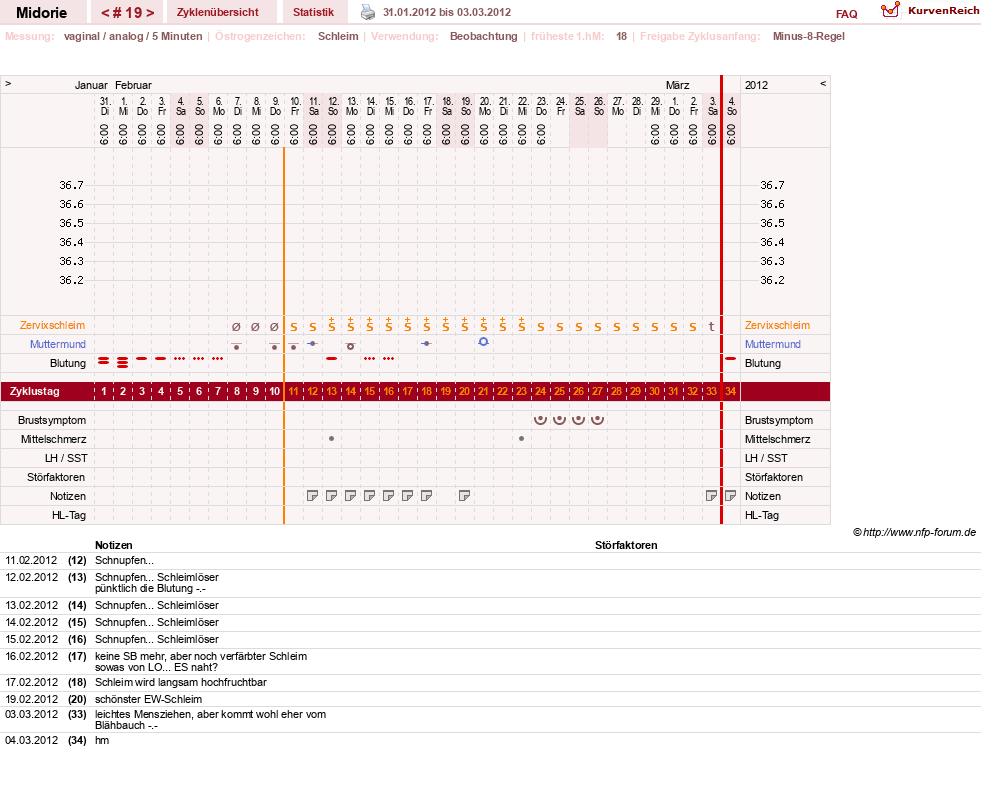
Task: Open the note icon on cycle day 13
Action: [332, 496]
